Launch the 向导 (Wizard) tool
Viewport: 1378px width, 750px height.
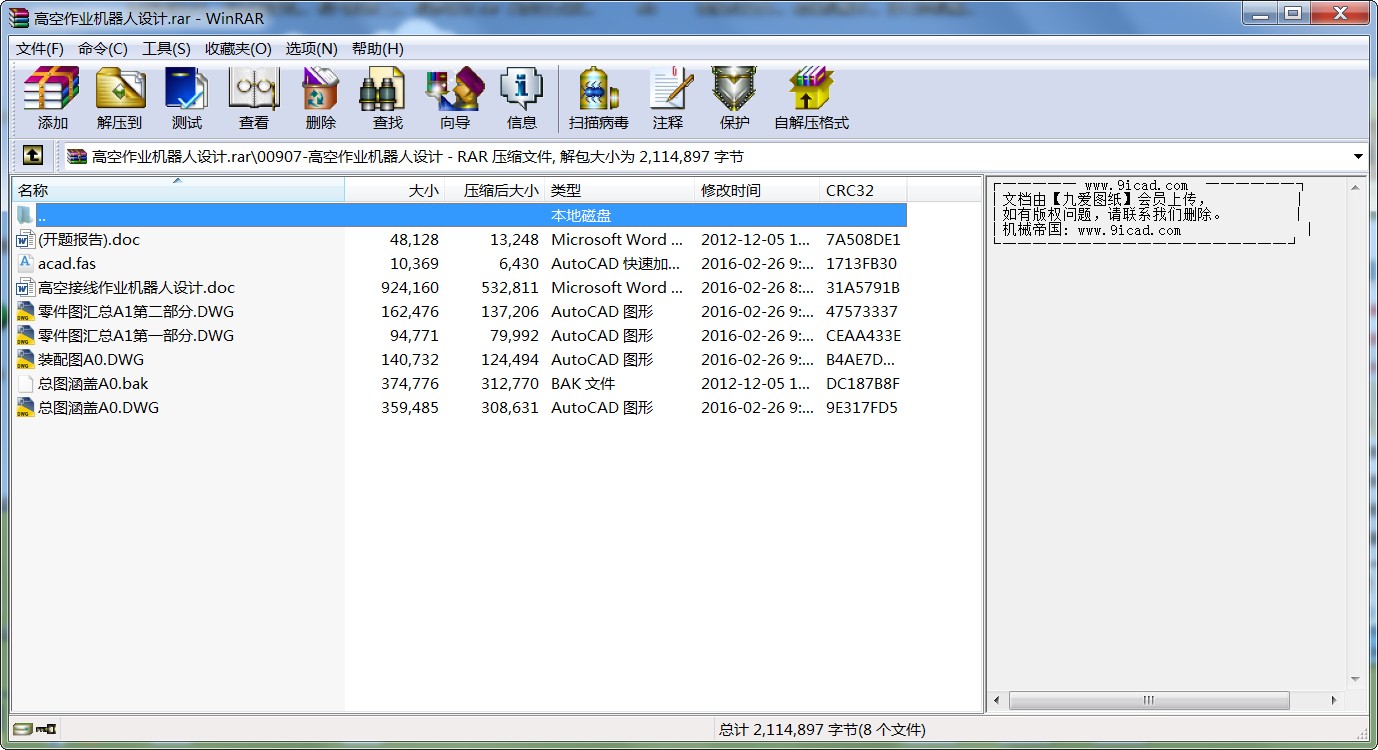[454, 98]
